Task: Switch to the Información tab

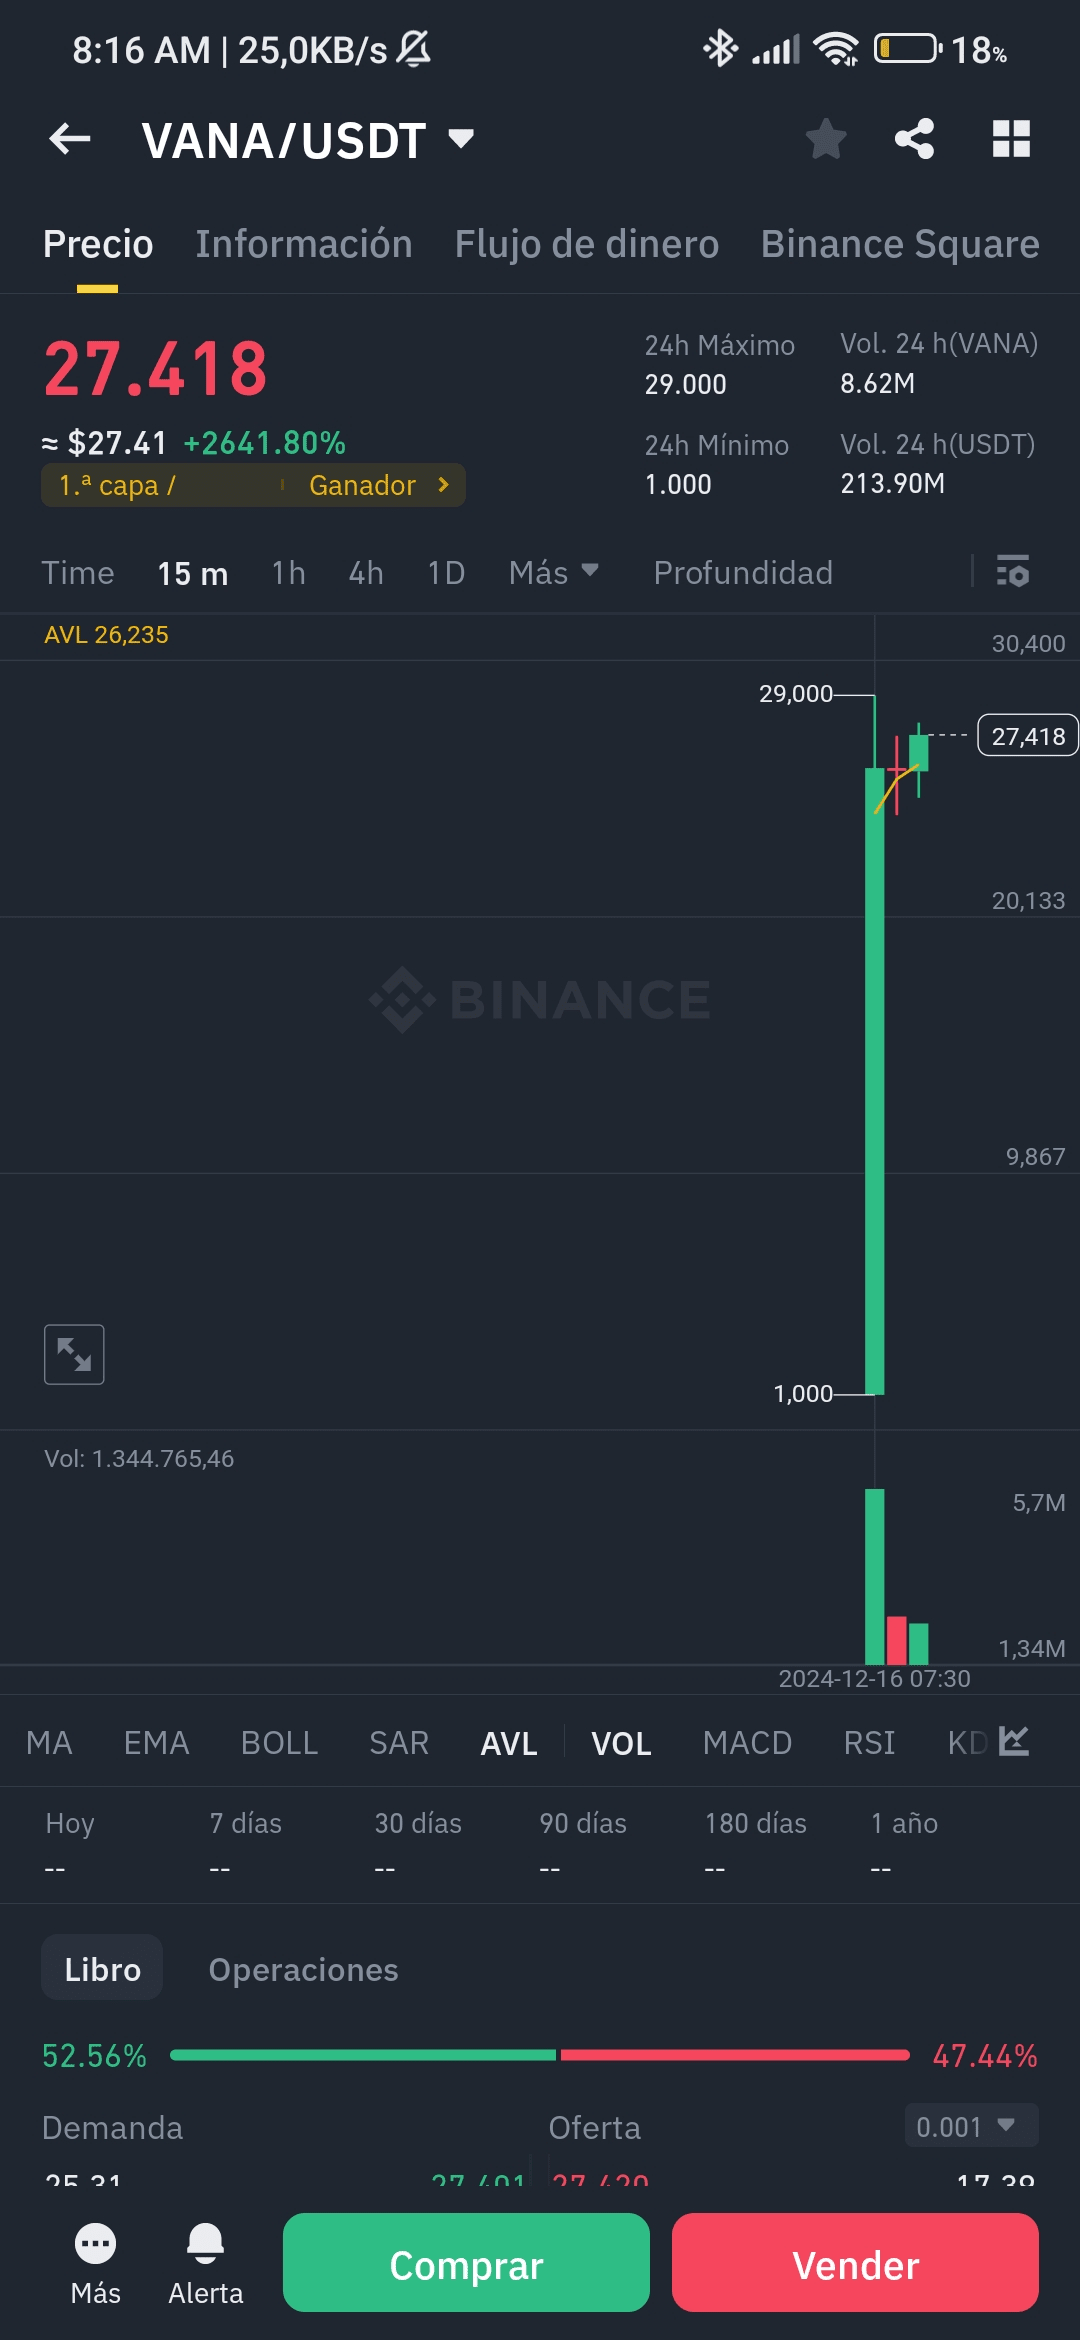Action: tap(303, 244)
